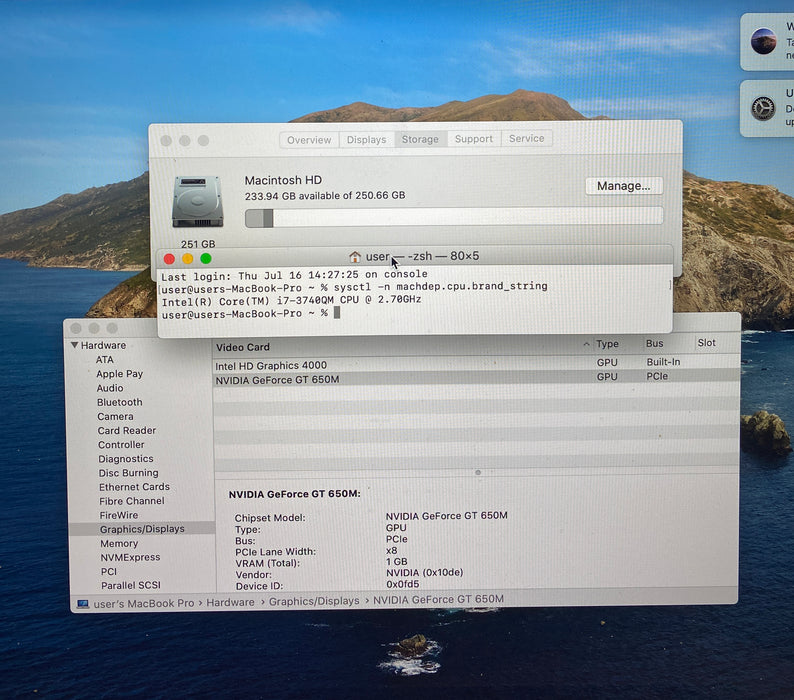The image size is (794, 700).
Task: Click the Macintosh HD drive icon
Action: pos(197,202)
